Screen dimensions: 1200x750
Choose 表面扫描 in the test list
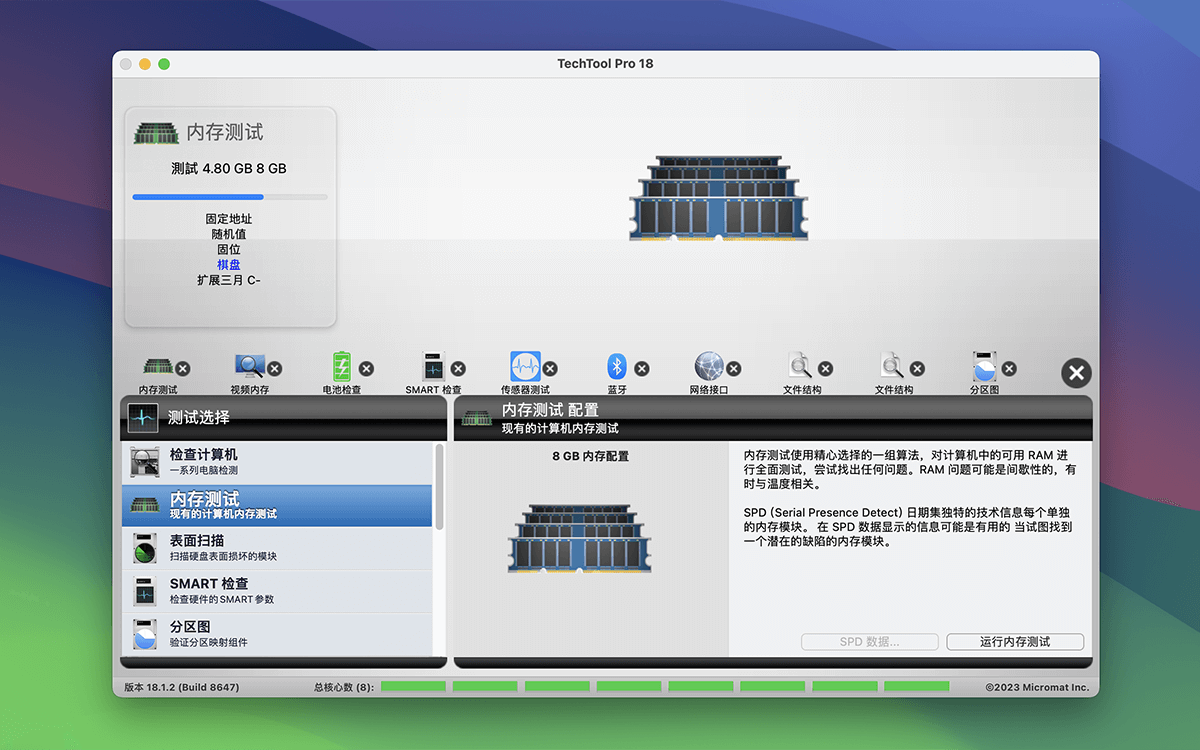[x=277, y=548]
